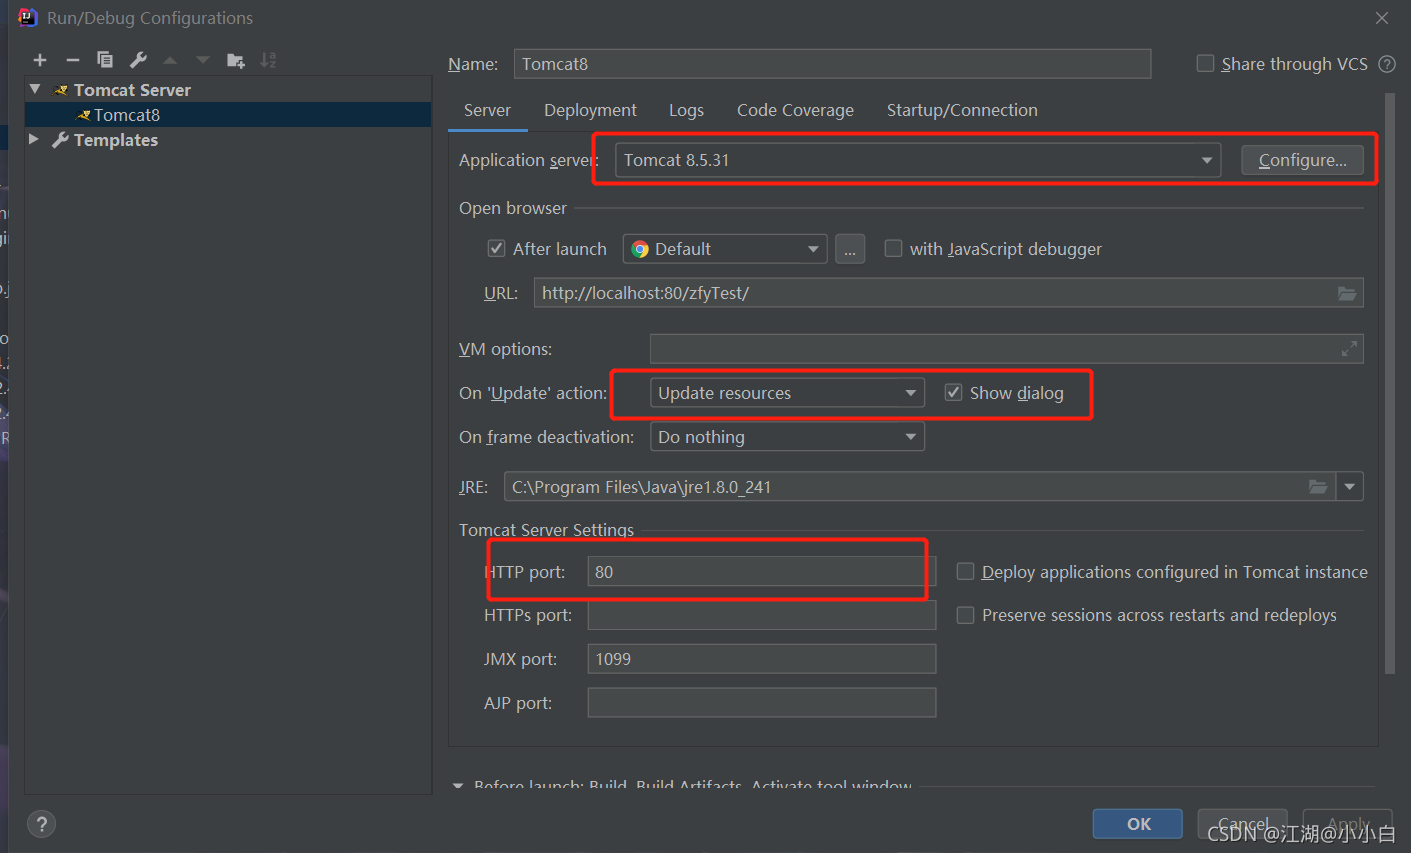Enable Preserve sessions across restarts and redeploys

click(965, 615)
